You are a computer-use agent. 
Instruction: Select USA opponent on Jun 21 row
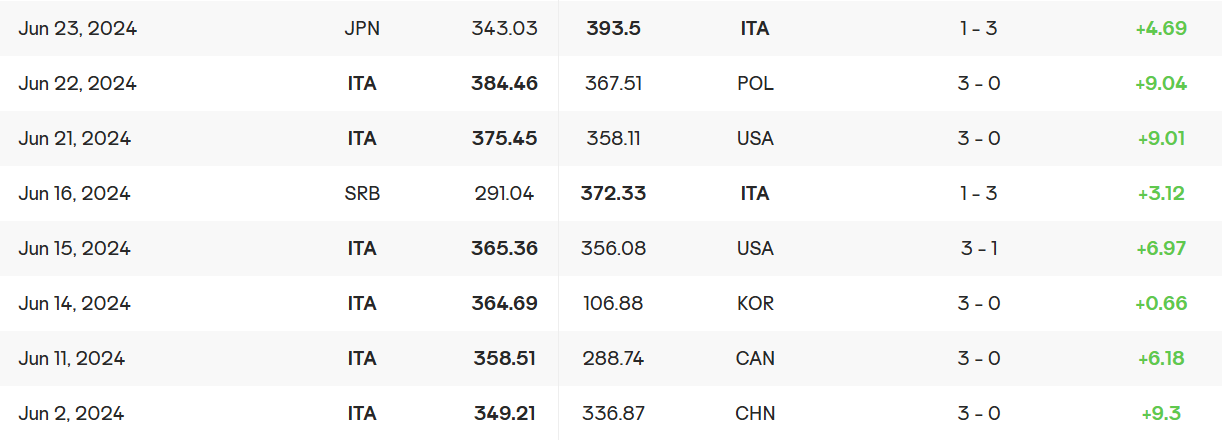755,139
